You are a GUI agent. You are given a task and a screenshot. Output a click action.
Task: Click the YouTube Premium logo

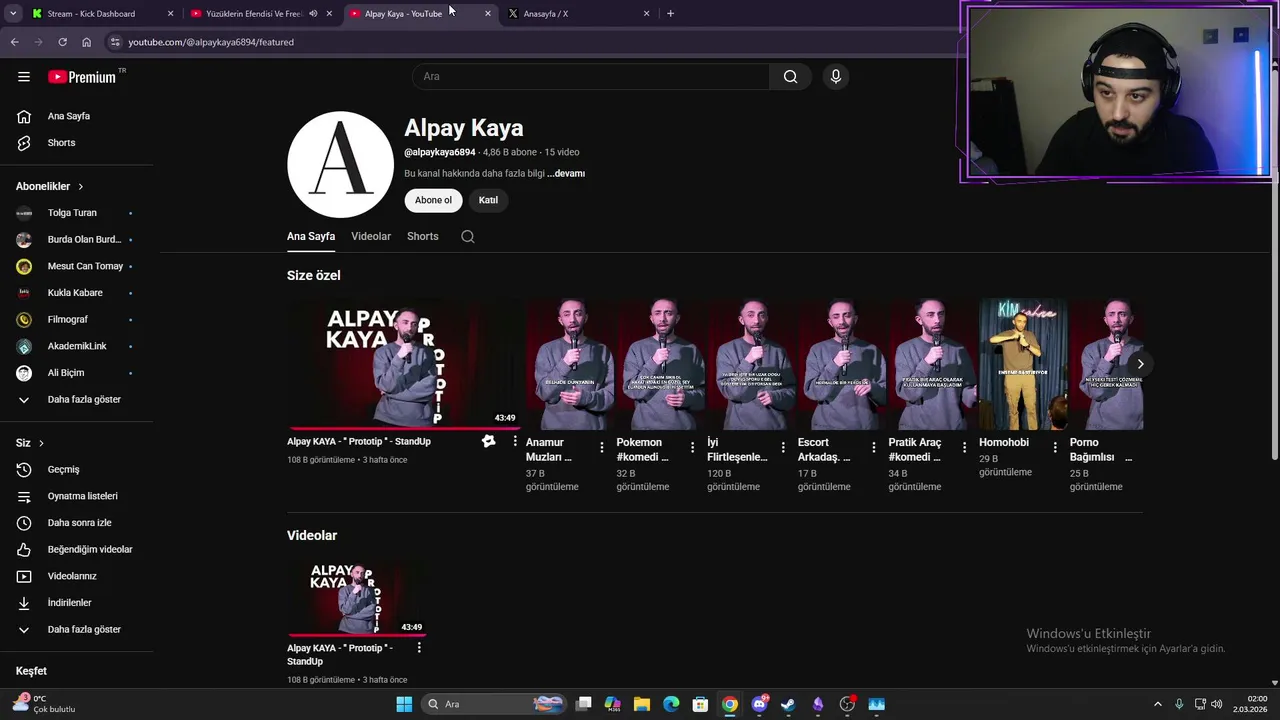(82, 77)
